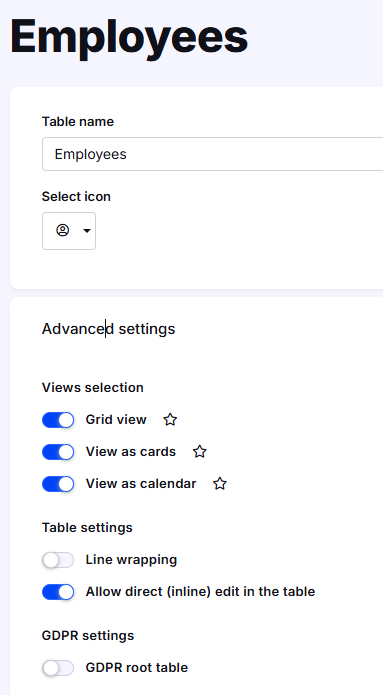This screenshot has width=383, height=695.
Task: Toggle the View as calendar switch
Action: pyautogui.click(x=58, y=484)
